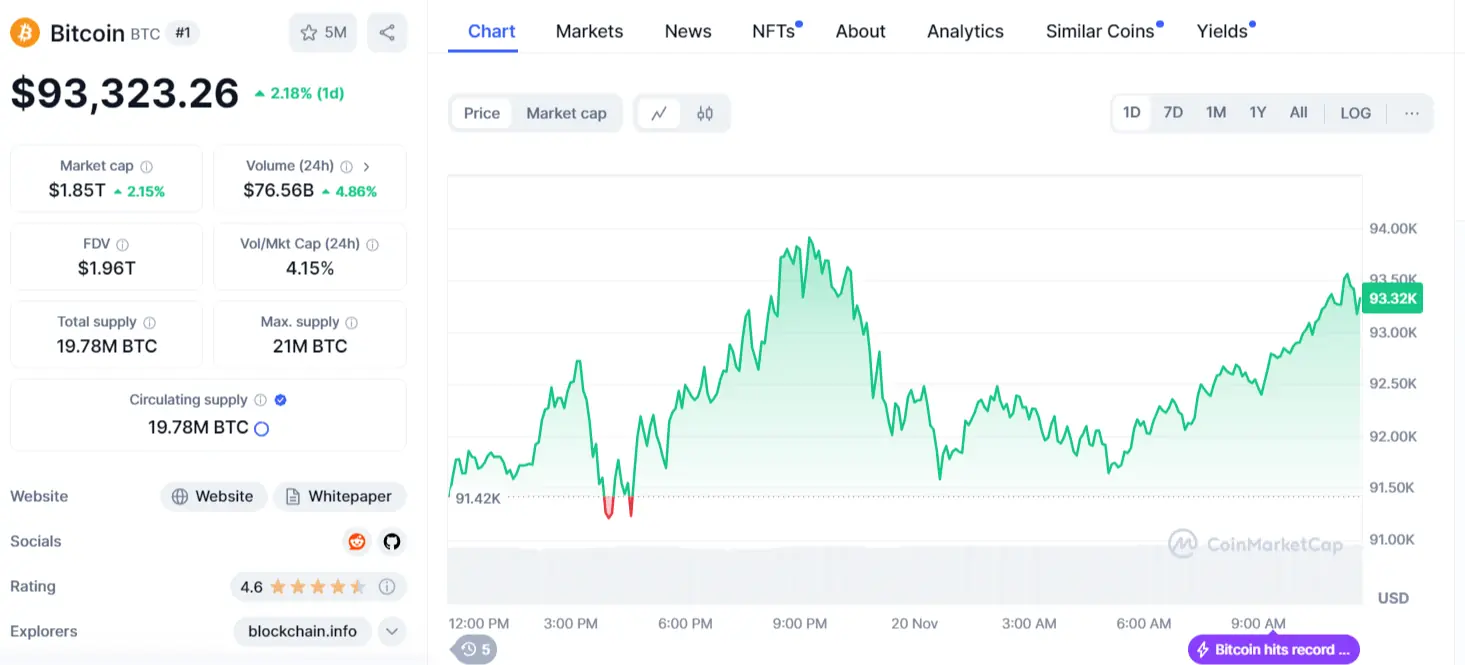The width and height of the screenshot is (1465, 665).
Task: Click the $1.96T FDV value
Action: pyautogui.click(x=106, y=268)
